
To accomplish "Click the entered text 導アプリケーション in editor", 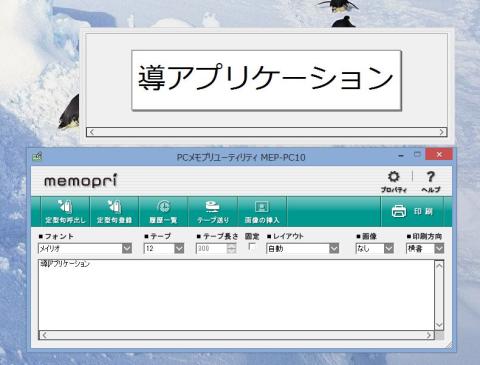I will point(65,264).
